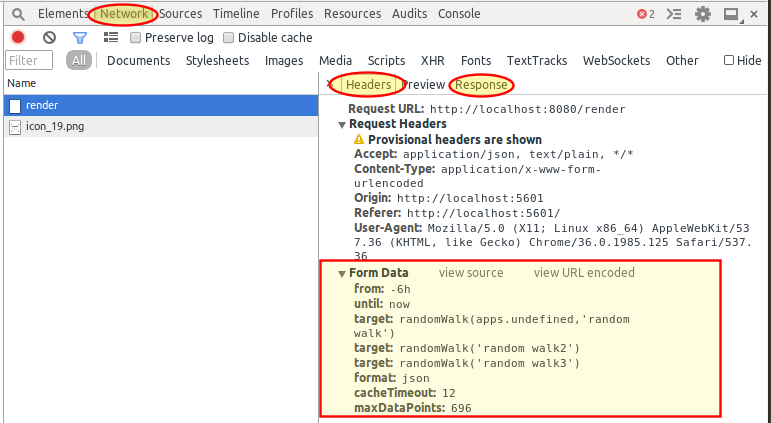Collapse the Request Headers section
Image resolution: width=771 pixels, height=423 pixels.
(x=342, y=124)
